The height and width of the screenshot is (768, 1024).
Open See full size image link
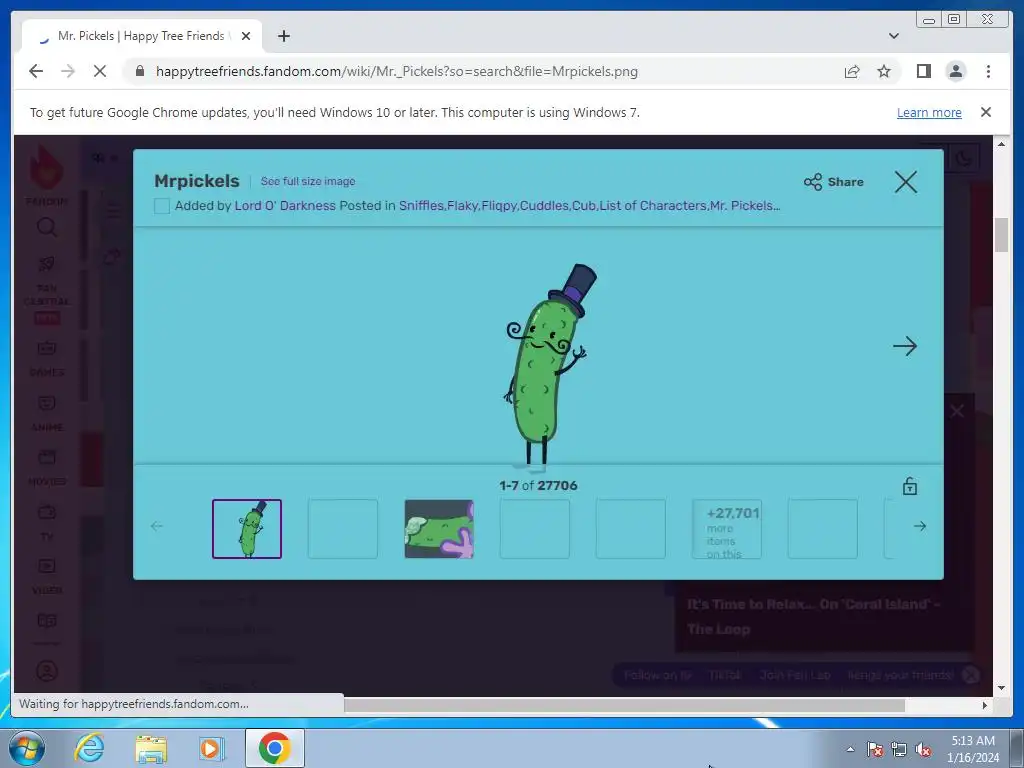(308, 182)
